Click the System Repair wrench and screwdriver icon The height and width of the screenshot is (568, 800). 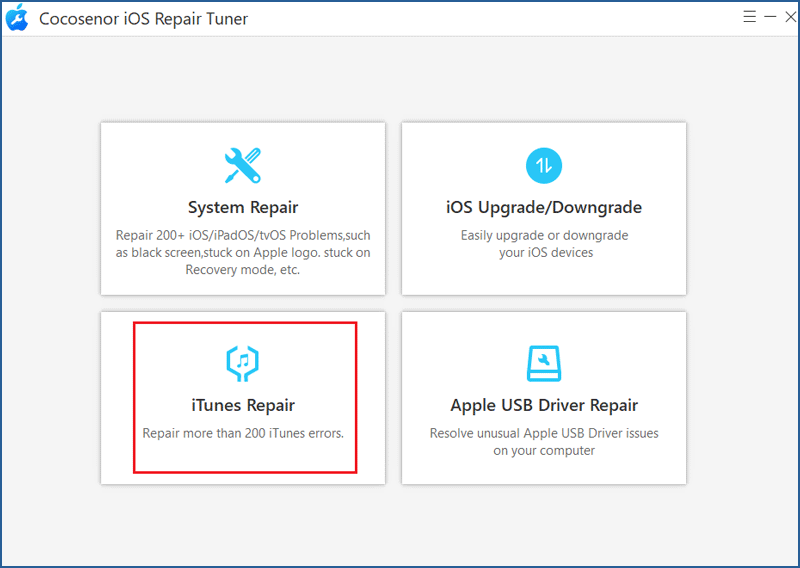[243, 165]
